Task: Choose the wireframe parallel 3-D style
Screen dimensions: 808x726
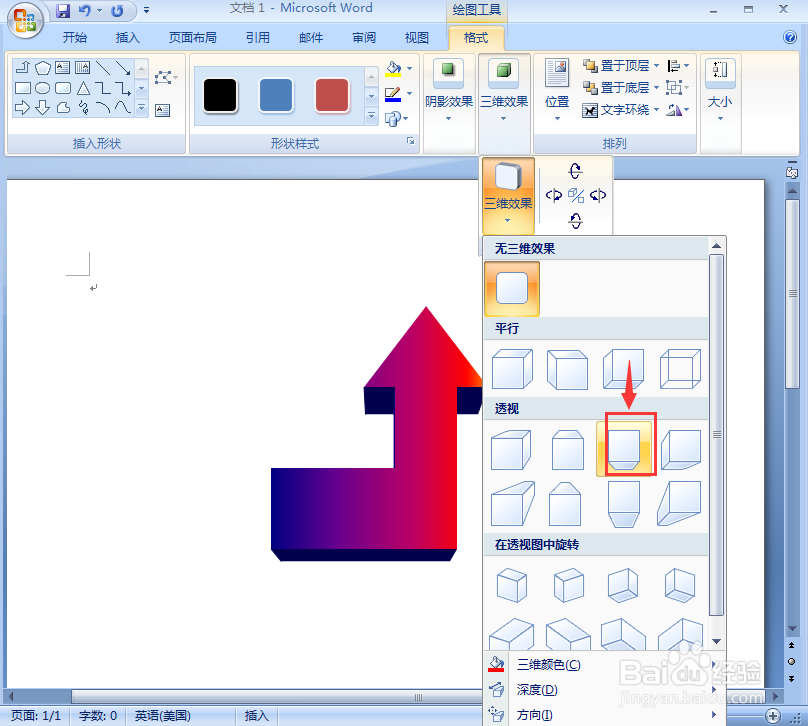Action: (x=680, y=369)
